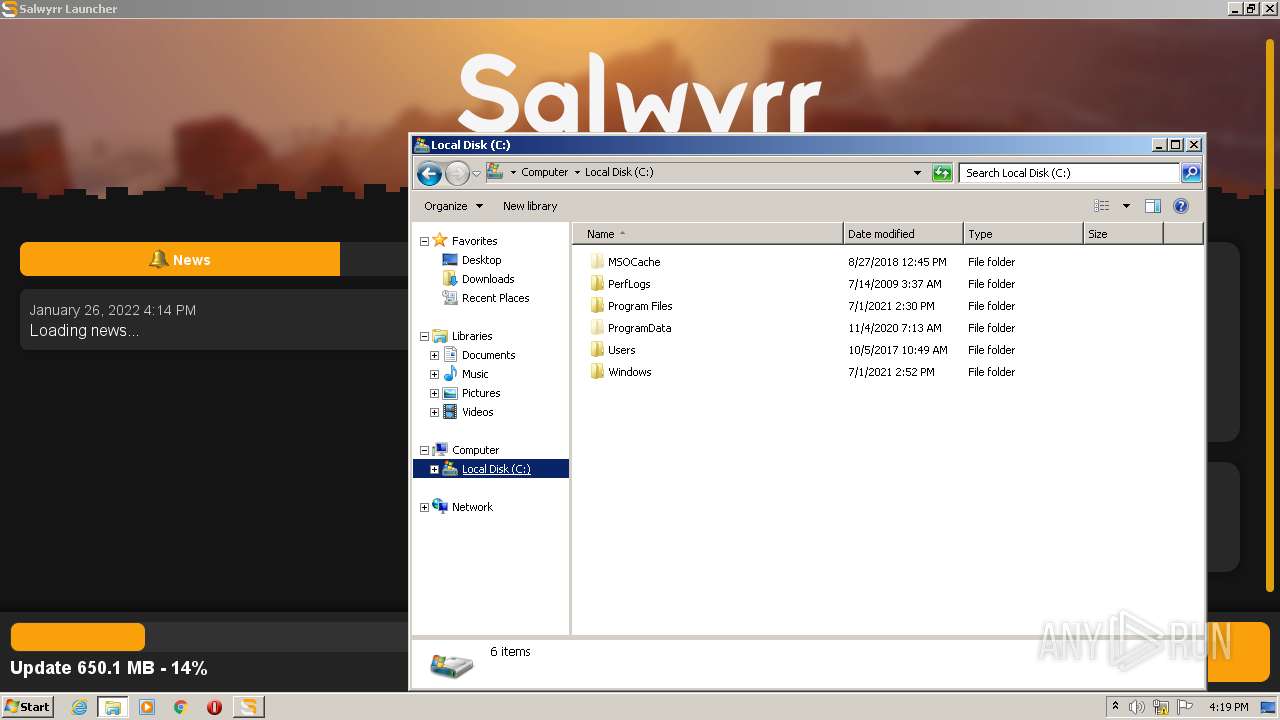This screenshot has width=1280, height=720.
Task: Select Recent Places under Favorites
Action: point(495,298)
